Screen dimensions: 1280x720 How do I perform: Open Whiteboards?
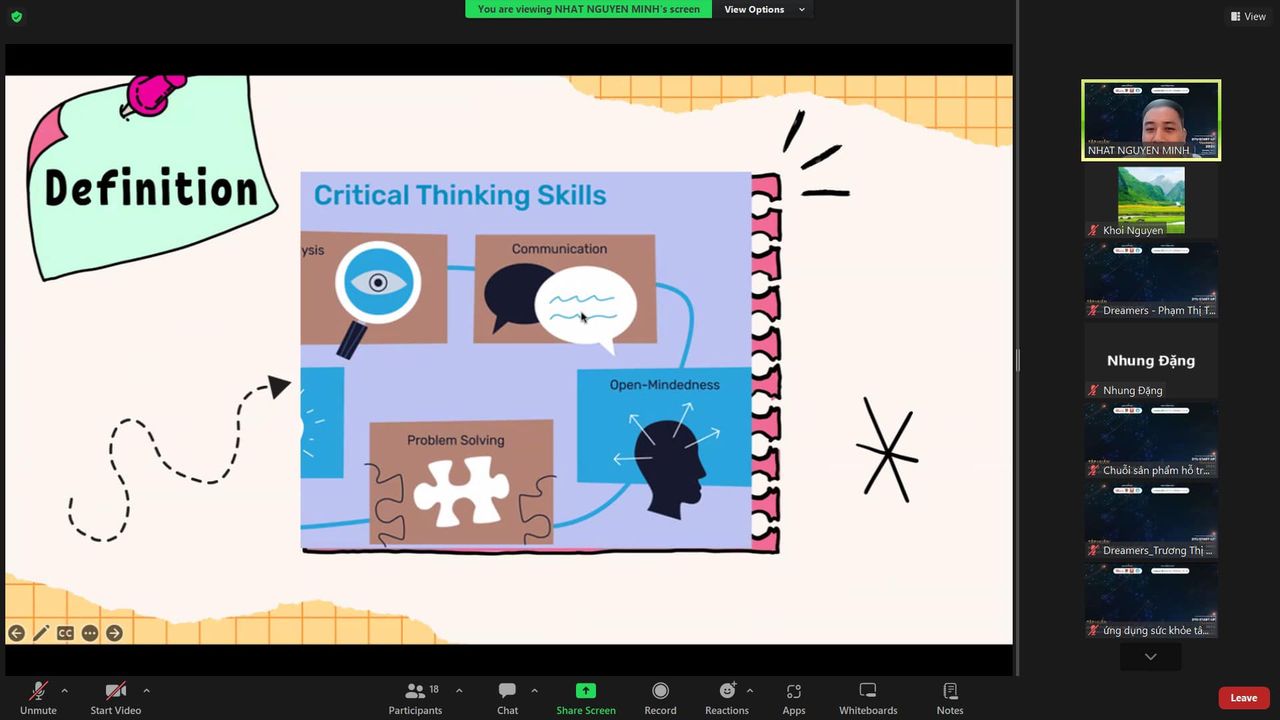click(x=868, y=691)
